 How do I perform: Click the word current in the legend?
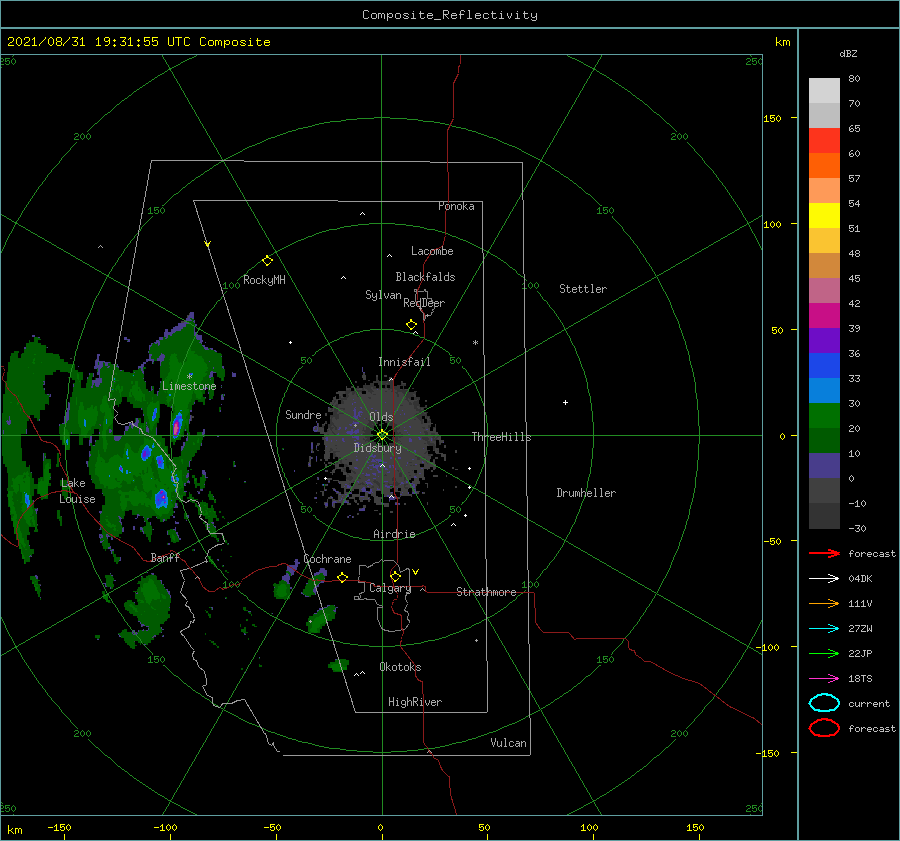[x=869, y=703]
